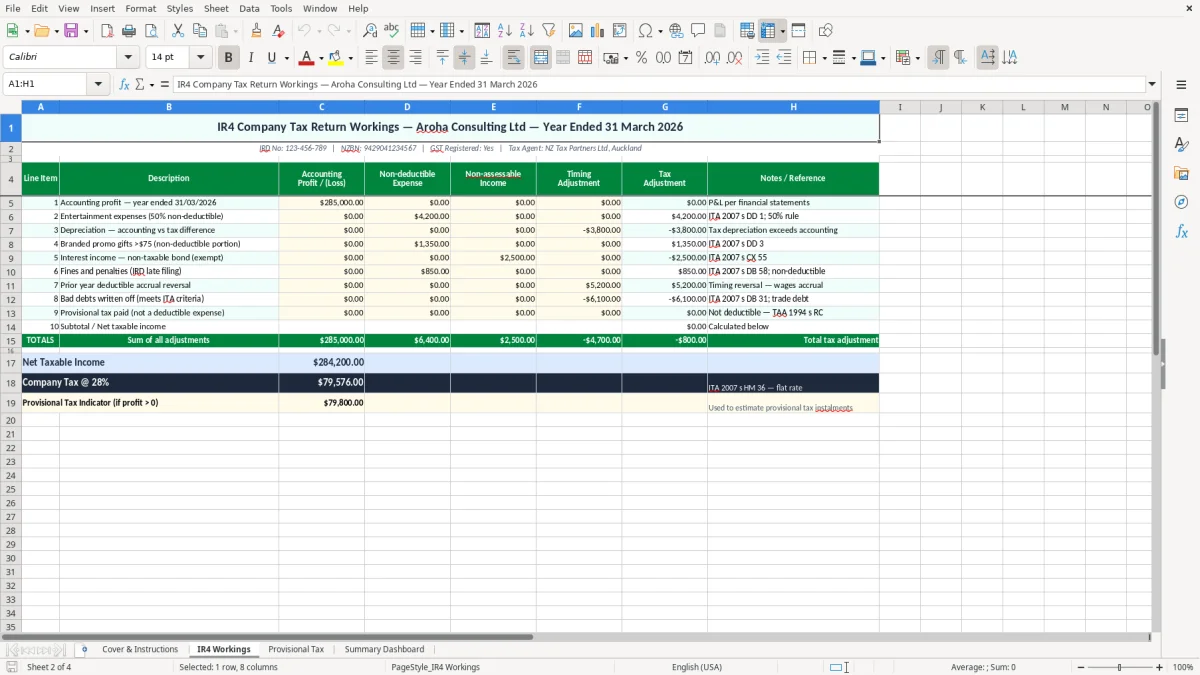Viewport: 1200px width, 675px height.
Task: Click the English (USA) language status field
Action: pyautogui.click(x=697, y=667)
